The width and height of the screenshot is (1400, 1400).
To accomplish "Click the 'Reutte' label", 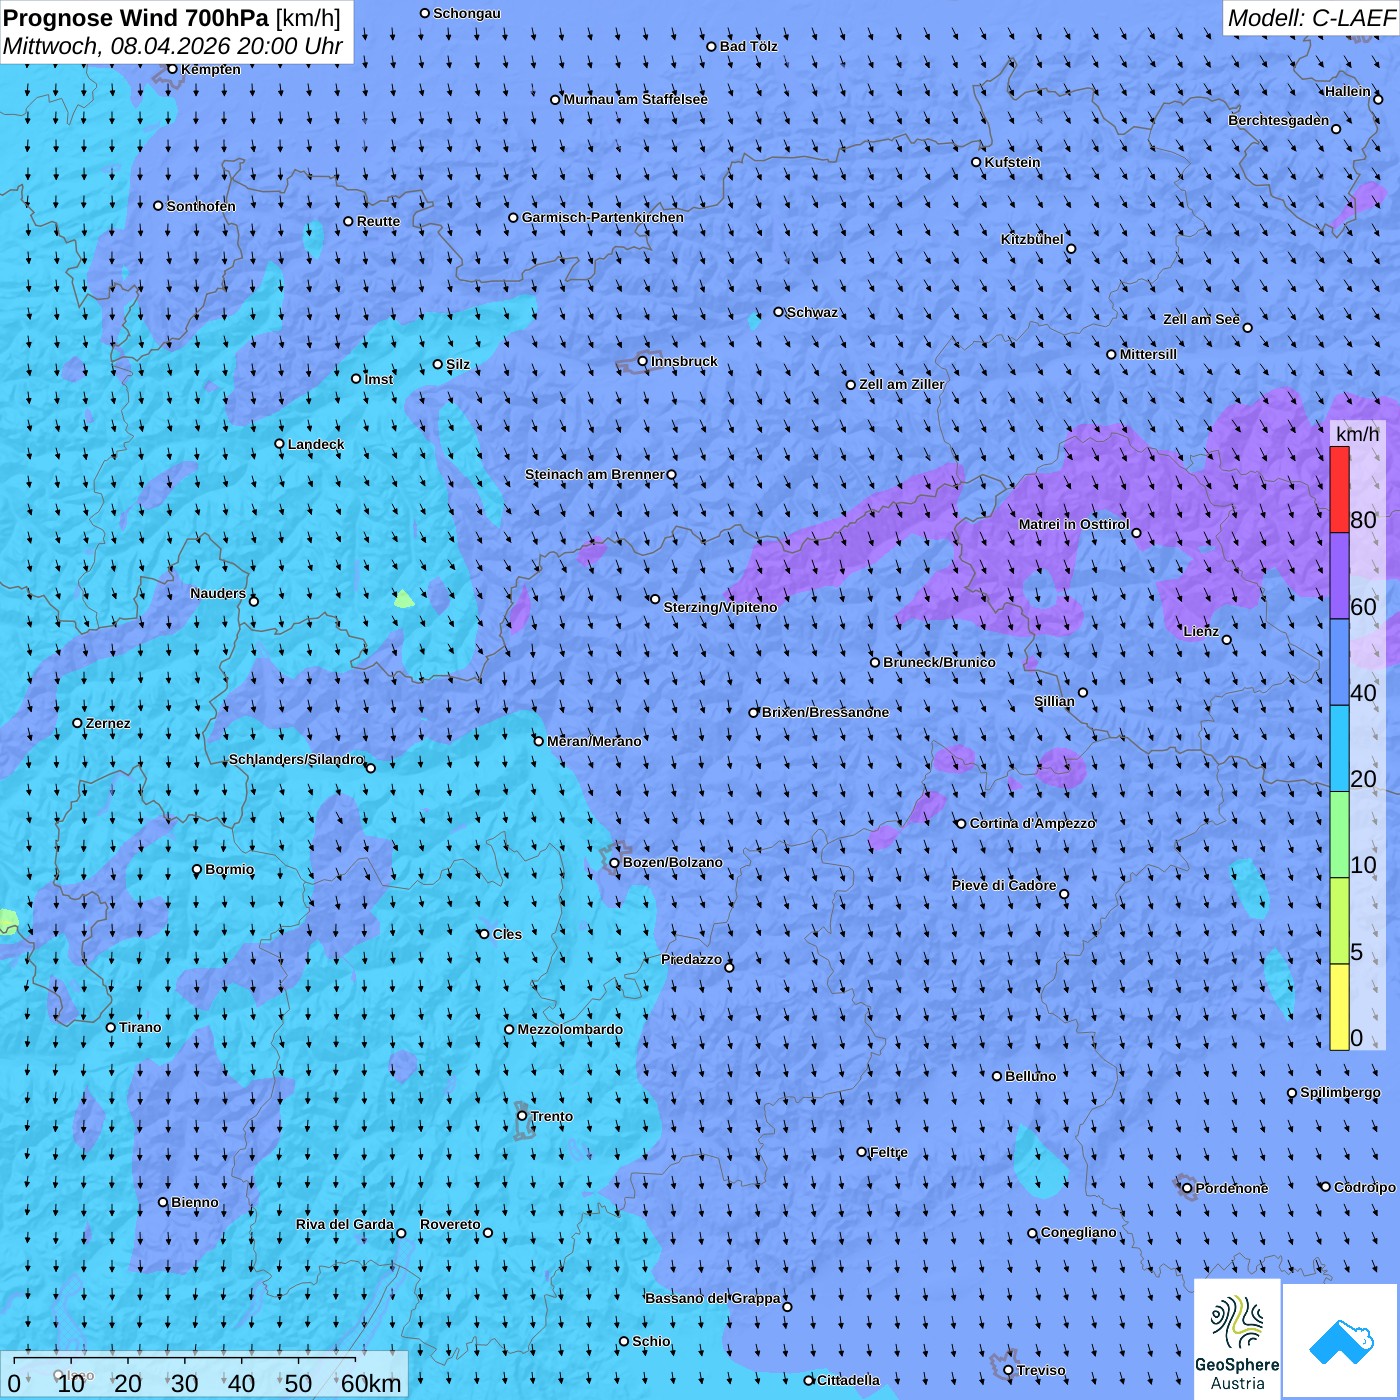I will coord(378,221).
